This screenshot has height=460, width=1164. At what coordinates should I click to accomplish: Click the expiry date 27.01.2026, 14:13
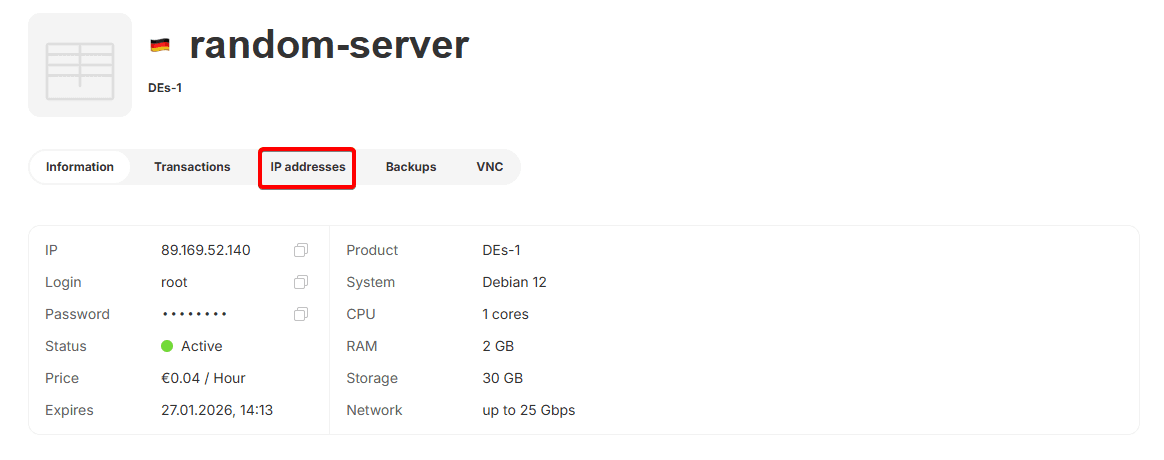(217, 410)
